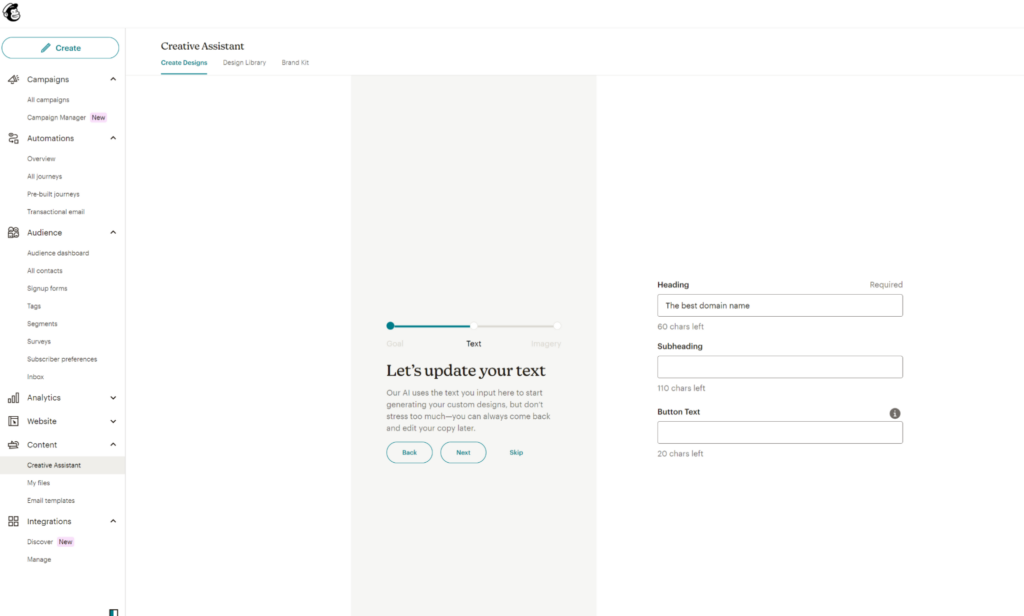This screenshot has height=616, width=1024.
Task: Click the Analytics bar chart icon
Action: 14,398
